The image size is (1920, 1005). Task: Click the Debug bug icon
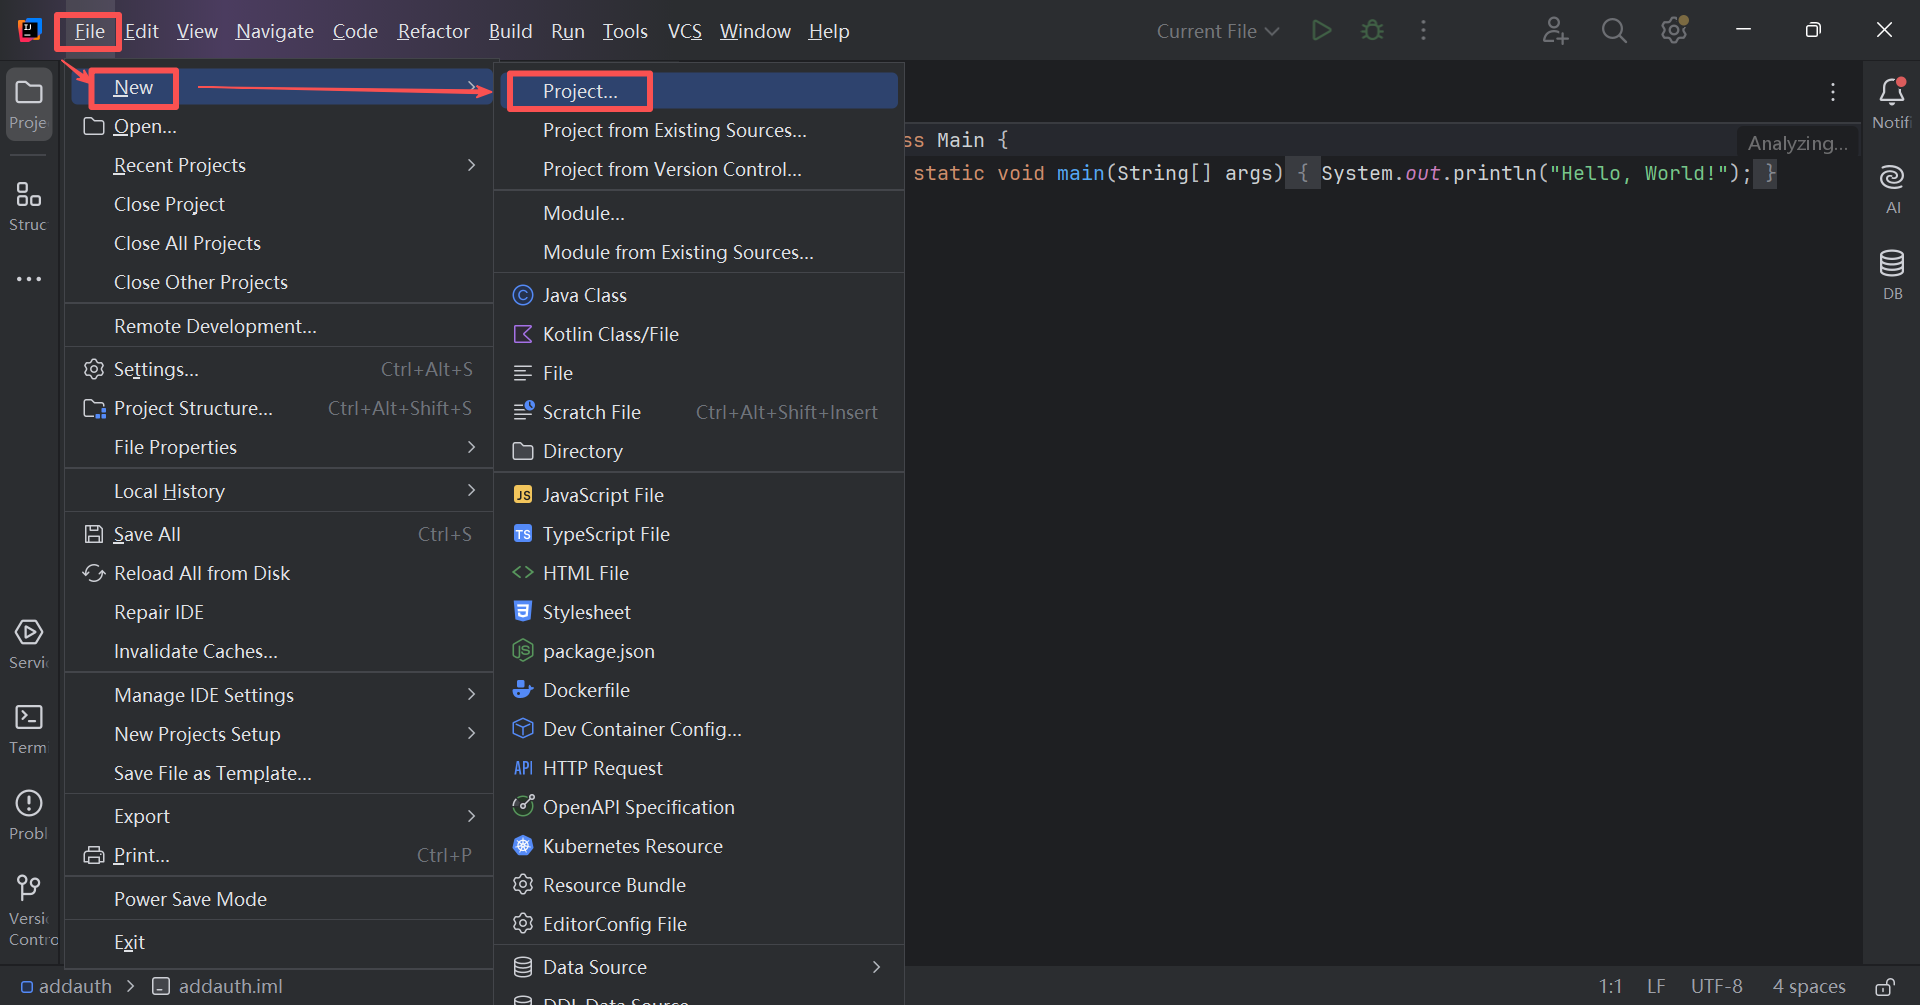coord(1372,31)
